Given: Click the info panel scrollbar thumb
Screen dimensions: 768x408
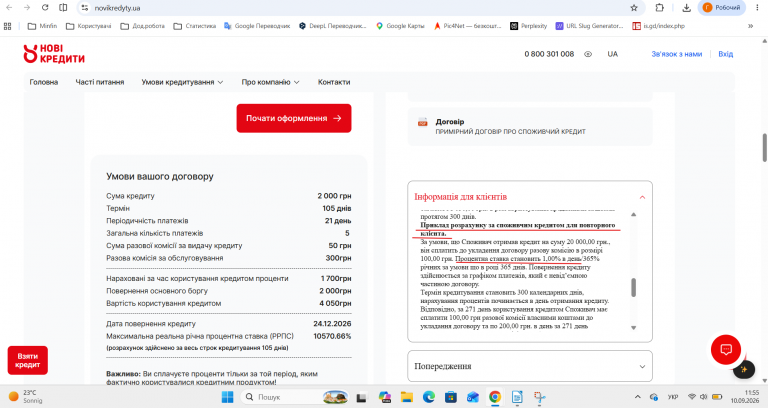Looking at the screenshot, I should 633,288.
